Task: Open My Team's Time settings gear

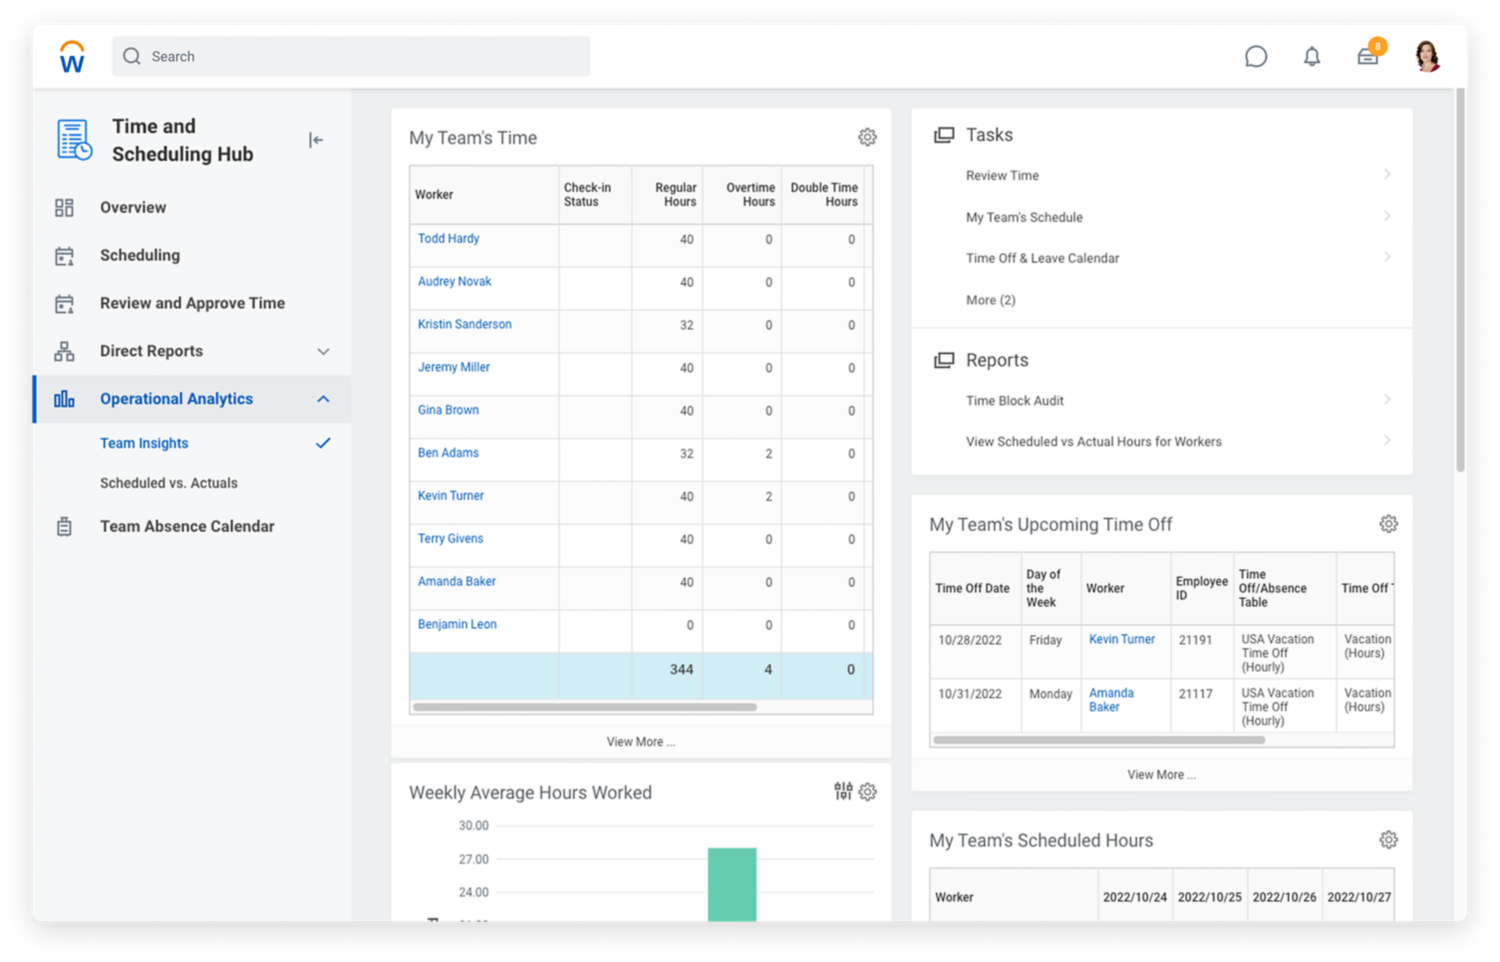Action: coord(867,137)
